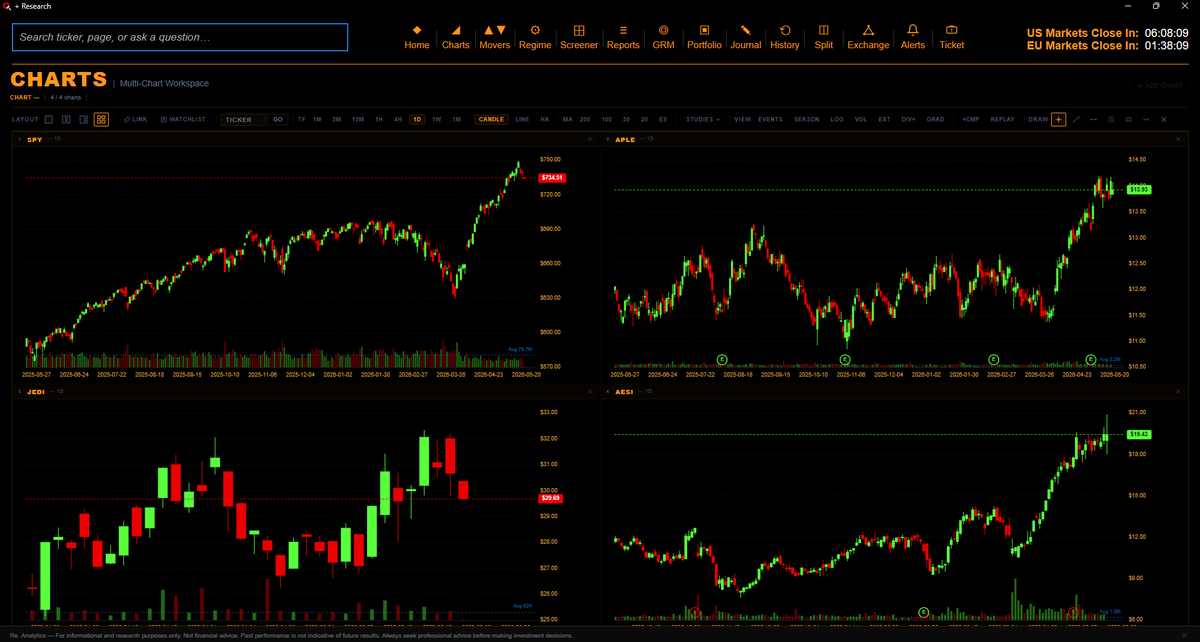This screenshot has height=642, width=1200.
Task: Select two-column layout icon
Action: point(66,119)
